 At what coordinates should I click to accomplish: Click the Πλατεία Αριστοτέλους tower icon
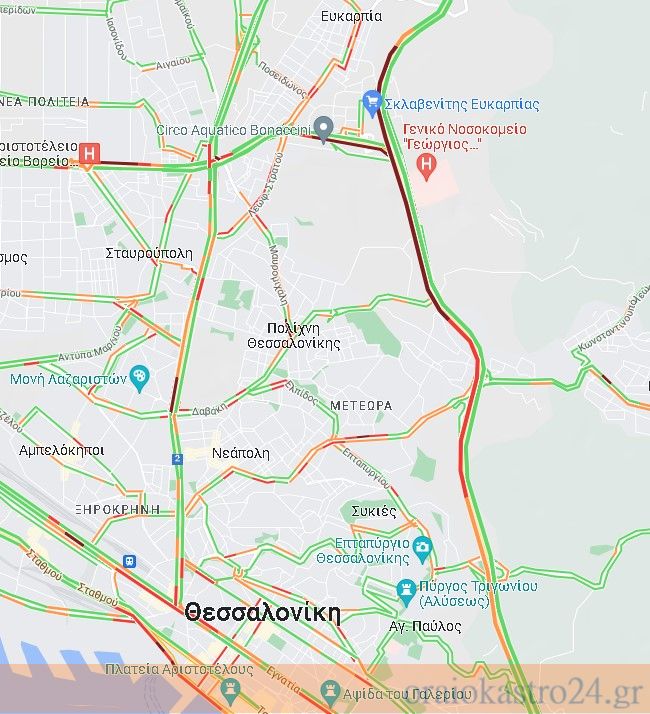(230, 691)
